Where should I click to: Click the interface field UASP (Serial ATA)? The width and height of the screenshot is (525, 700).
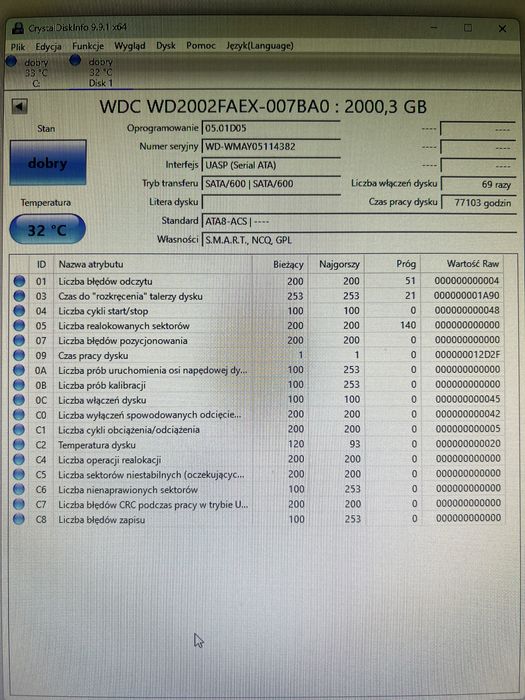(271, 165)
